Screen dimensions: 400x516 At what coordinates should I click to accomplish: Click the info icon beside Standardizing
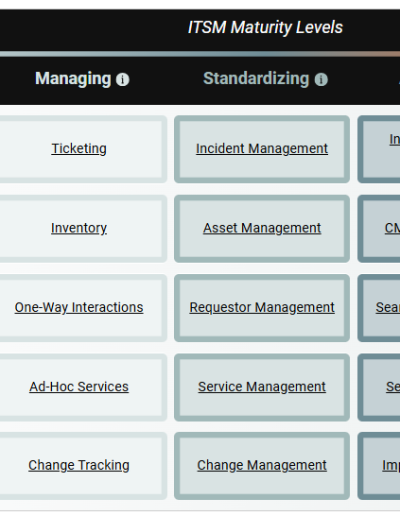pos(321,80)
